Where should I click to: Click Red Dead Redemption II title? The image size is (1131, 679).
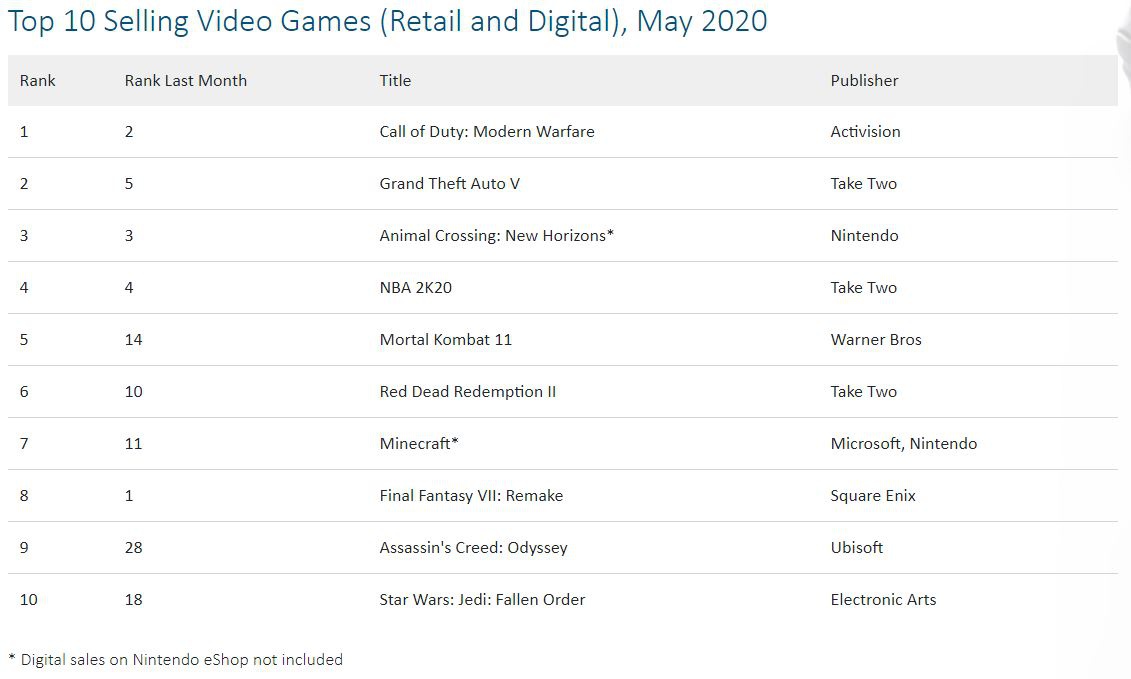pyautogui.click(x=467, y=392)
